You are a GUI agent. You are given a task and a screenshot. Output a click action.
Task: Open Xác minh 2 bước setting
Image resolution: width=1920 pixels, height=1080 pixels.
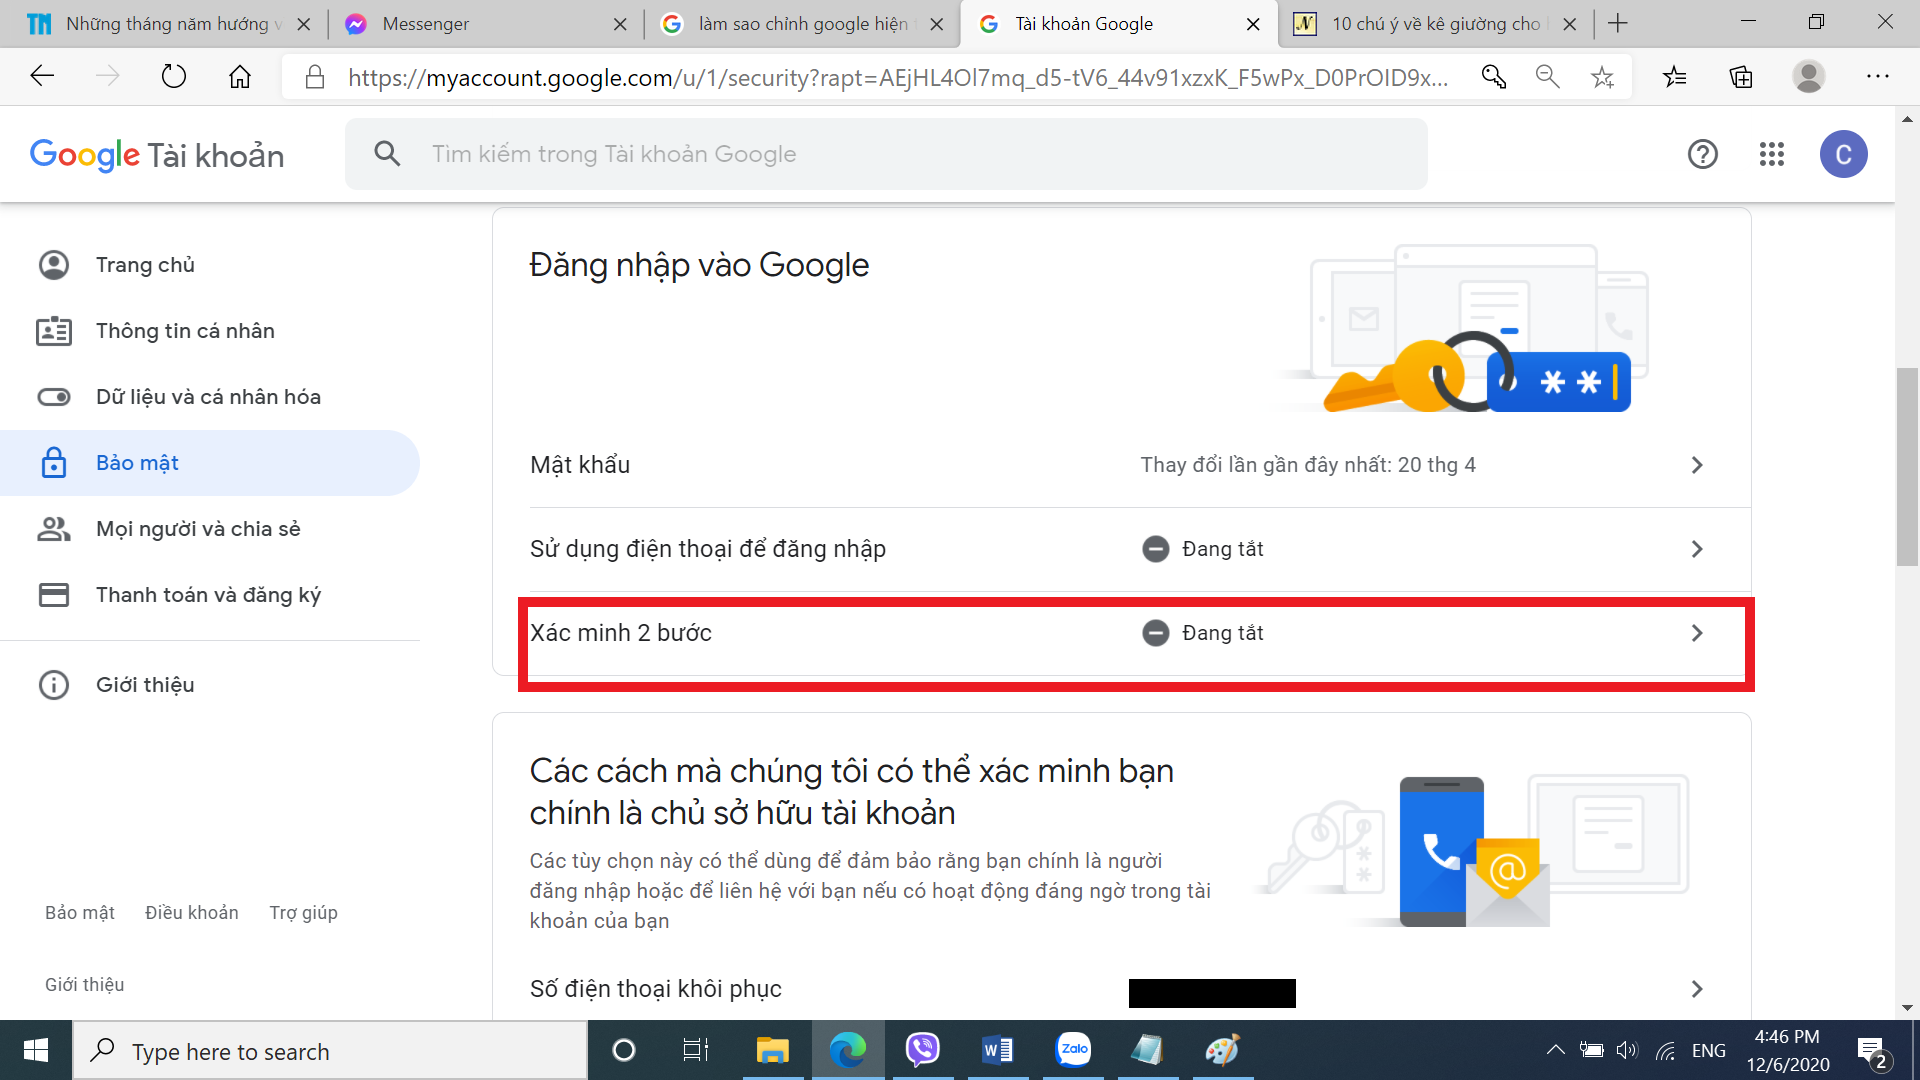pyautogui.click(x=1135, y=633)
